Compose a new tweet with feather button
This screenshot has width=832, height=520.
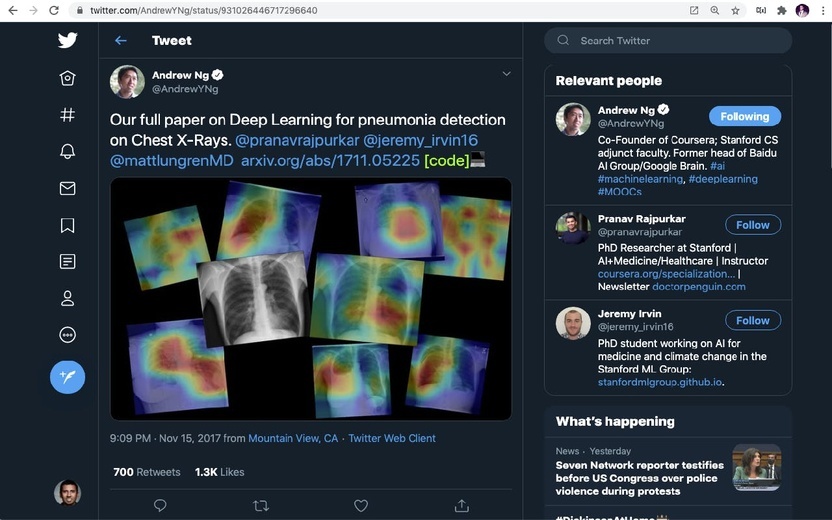(x=67, y=377)
